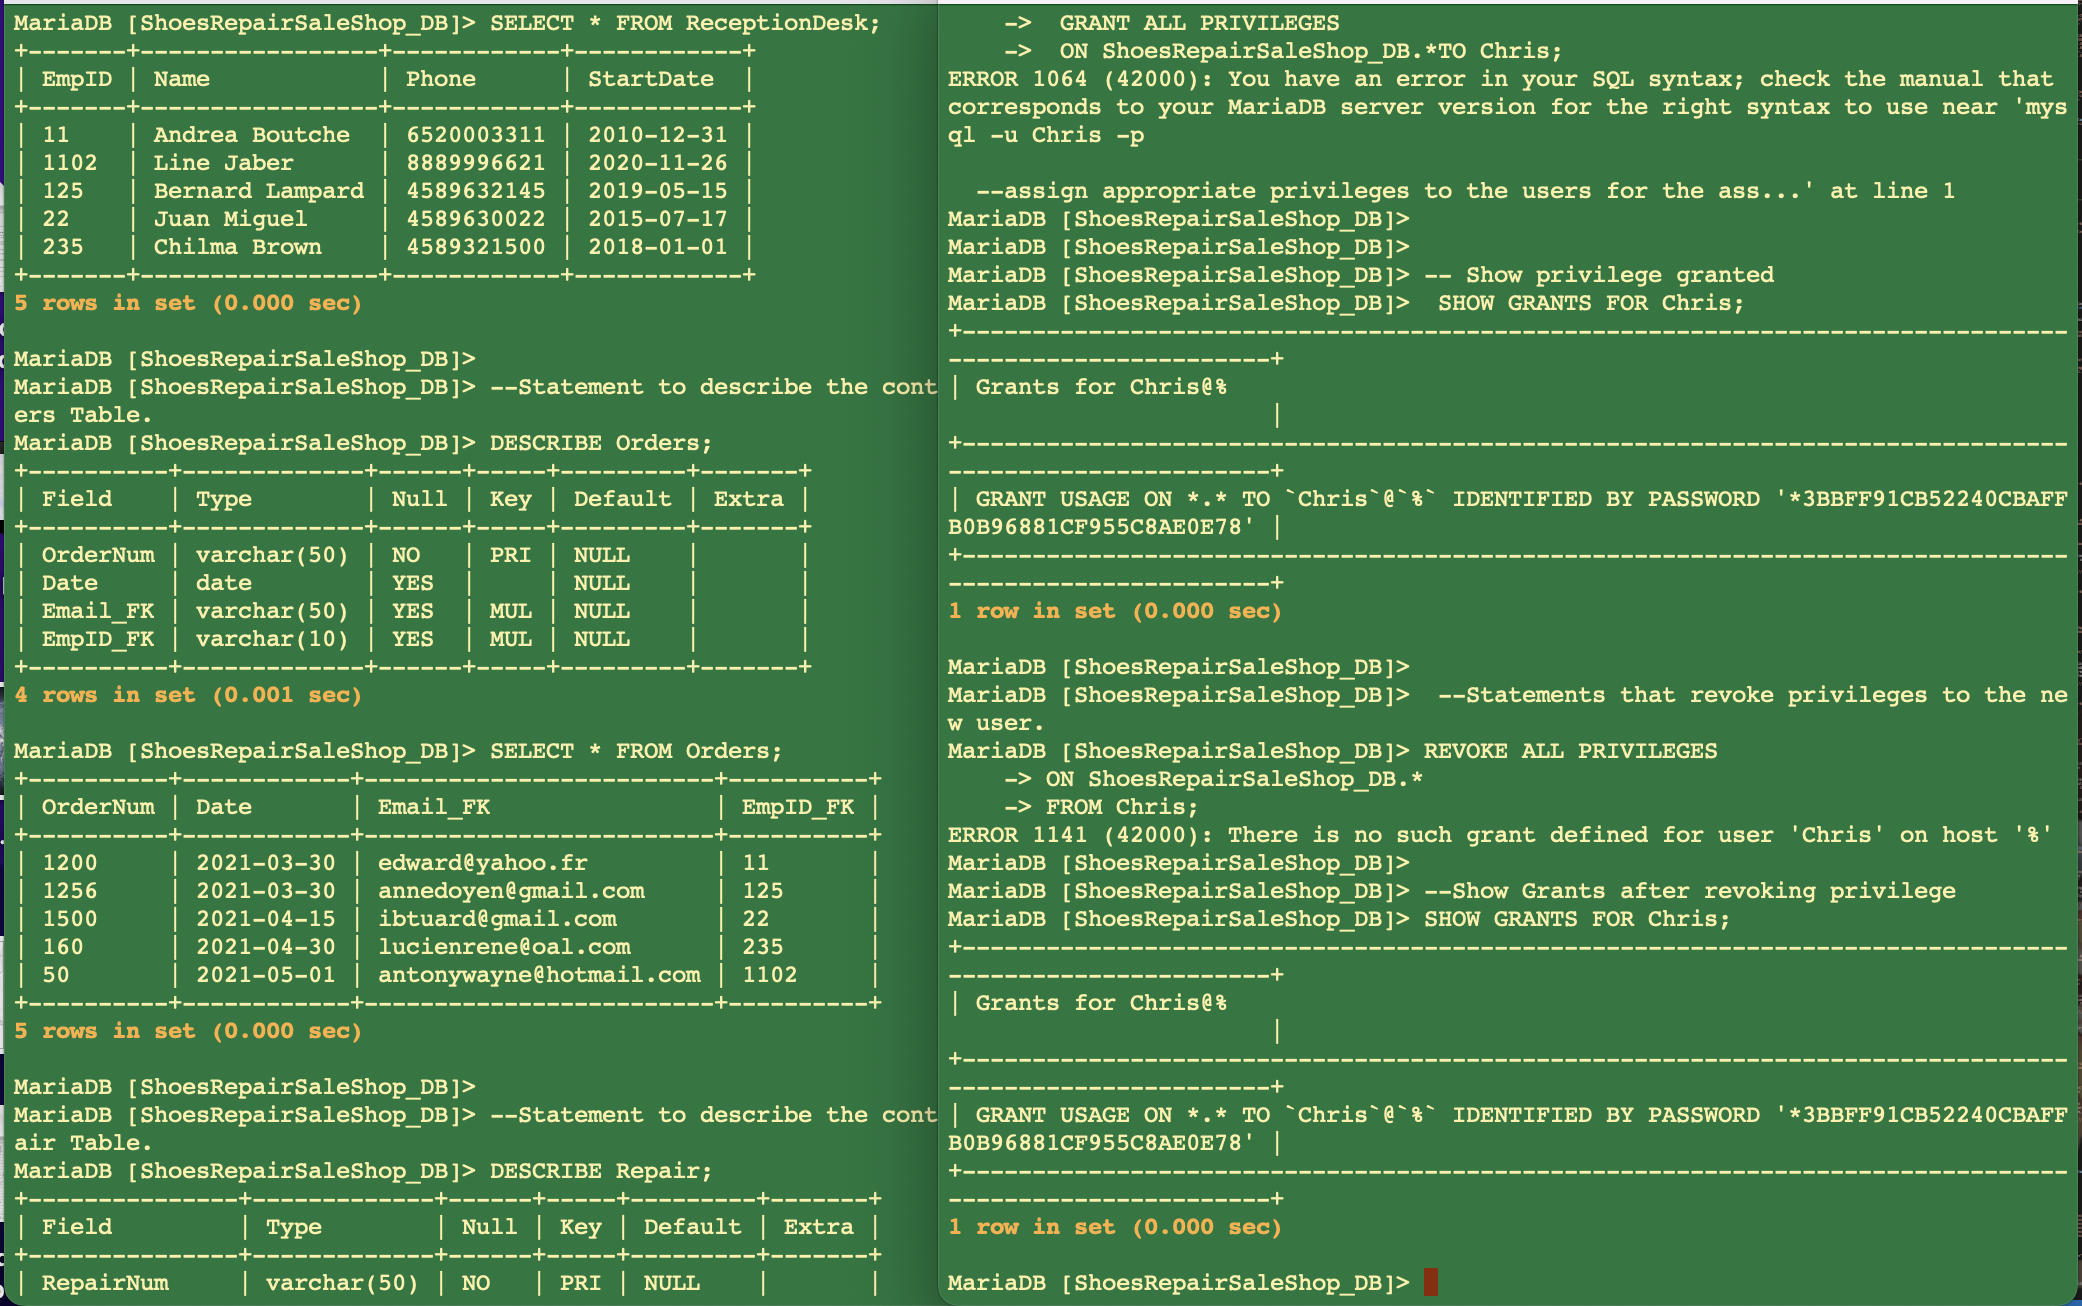
Task: Click the StartDate column header
Action: coord(650,79)
